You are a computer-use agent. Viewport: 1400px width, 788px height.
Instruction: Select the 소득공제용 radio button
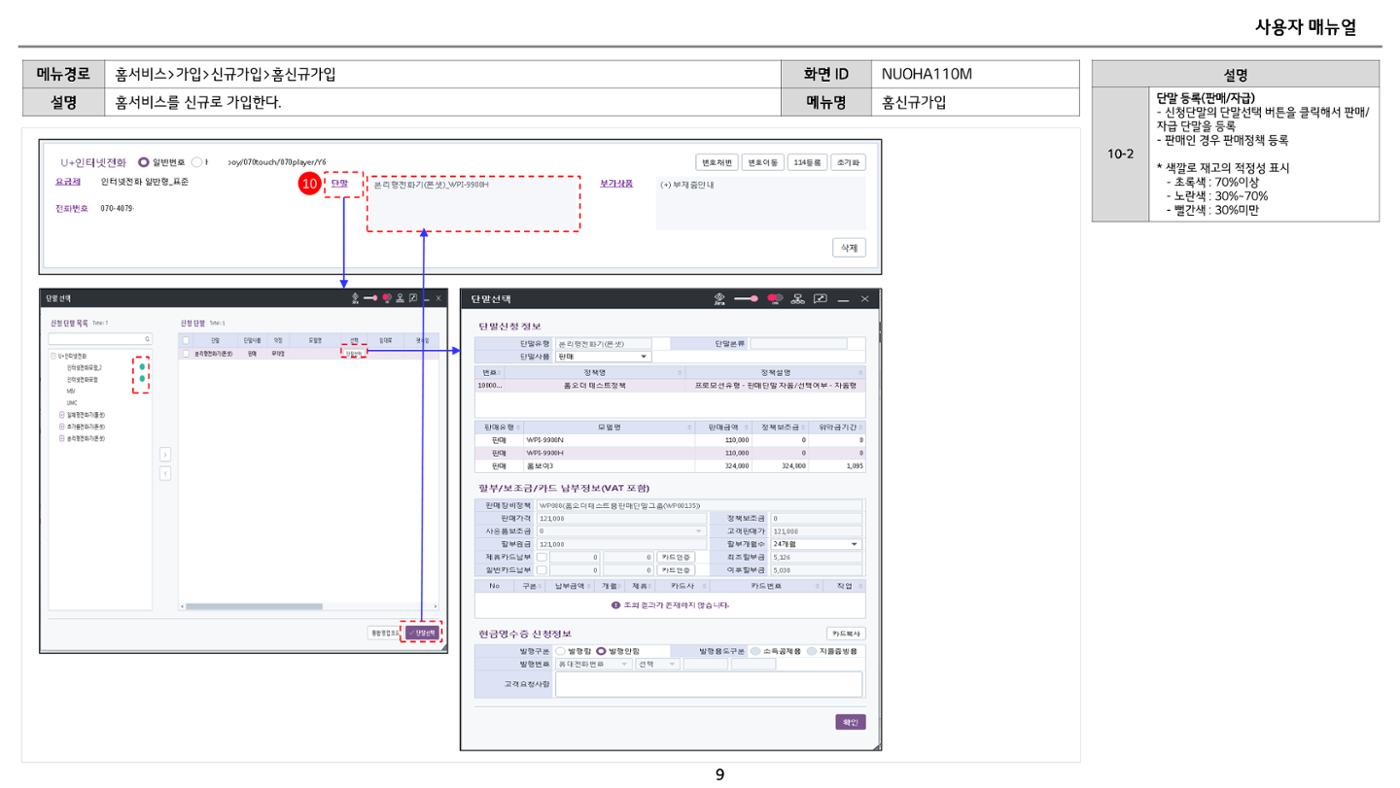click(755, 651)
